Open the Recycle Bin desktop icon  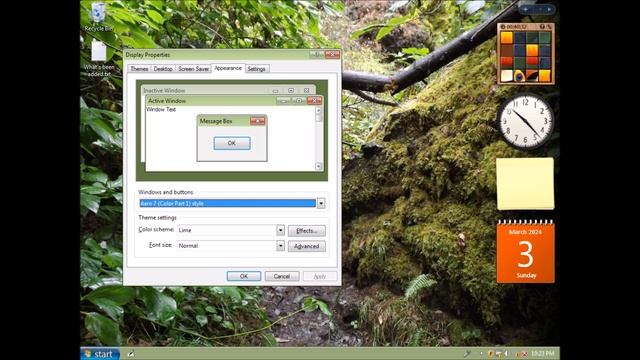[98, 17]
